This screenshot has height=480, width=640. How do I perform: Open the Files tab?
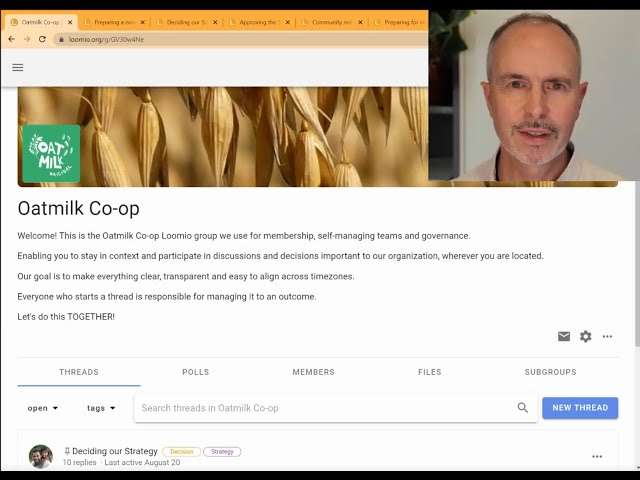[429, 372]
